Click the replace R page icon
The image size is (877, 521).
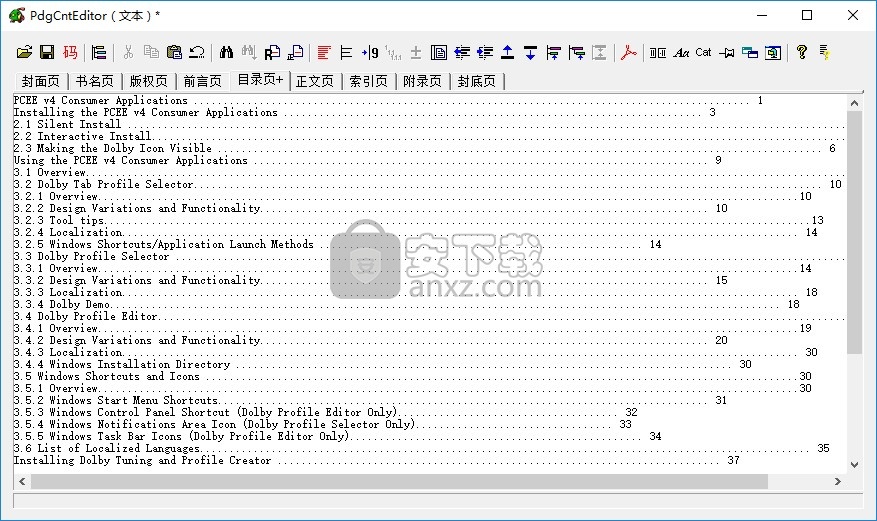coord(272,53)
